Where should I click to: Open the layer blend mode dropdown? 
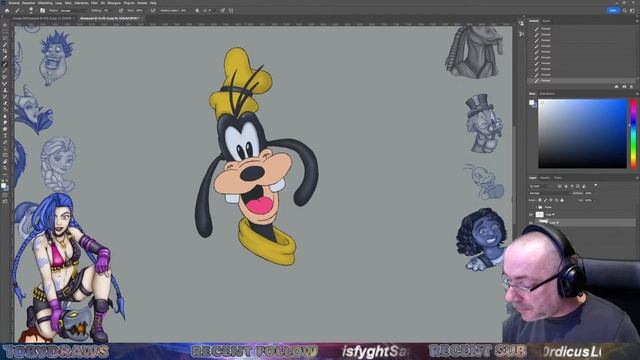[548, 193]
